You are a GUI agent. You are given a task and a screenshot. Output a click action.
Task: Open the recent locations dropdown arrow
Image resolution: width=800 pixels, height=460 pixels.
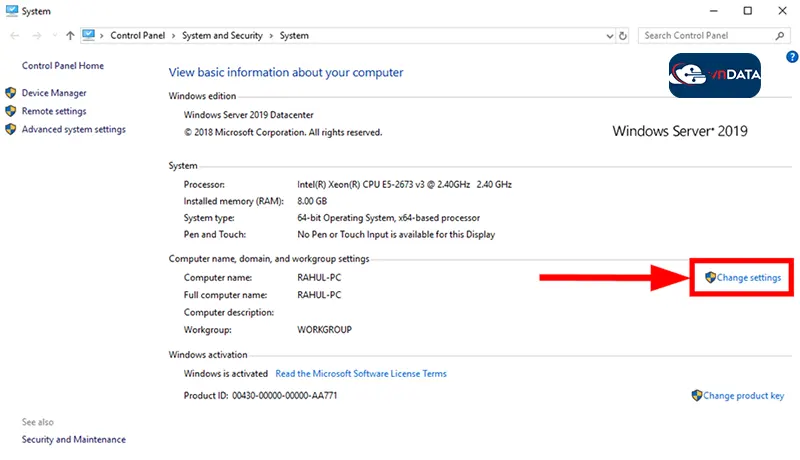click(55, 36)
